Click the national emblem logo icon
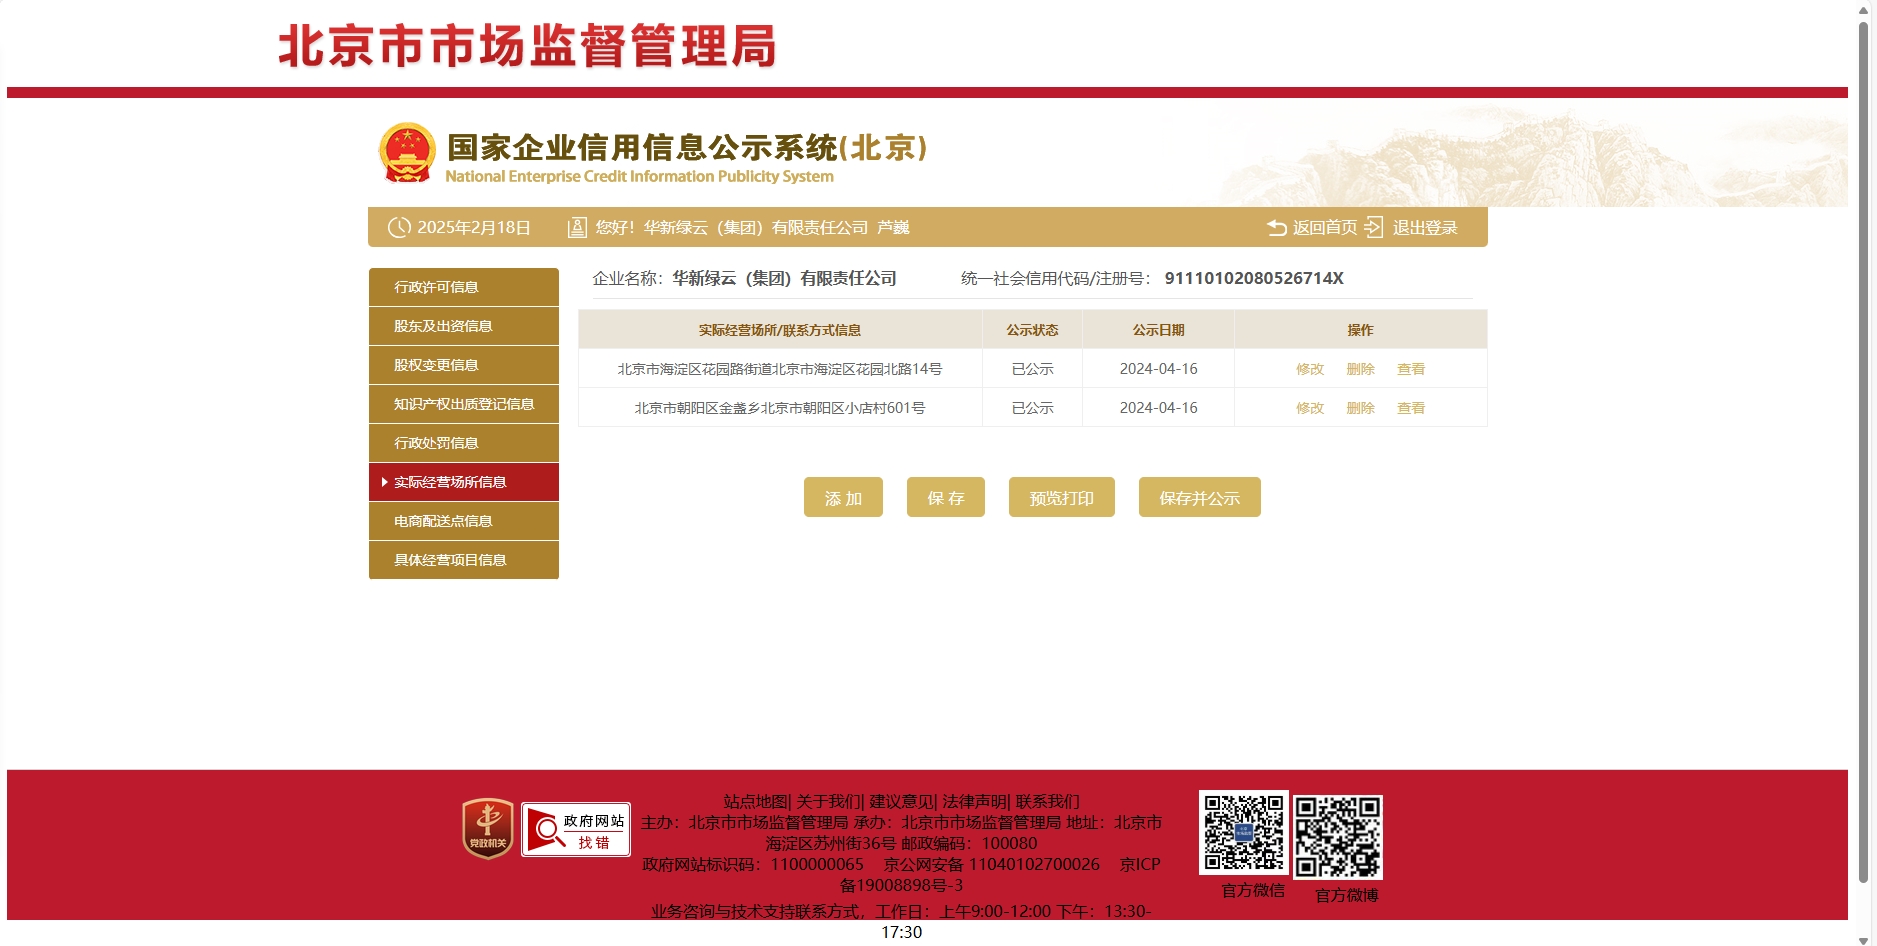 click(407, 153)
